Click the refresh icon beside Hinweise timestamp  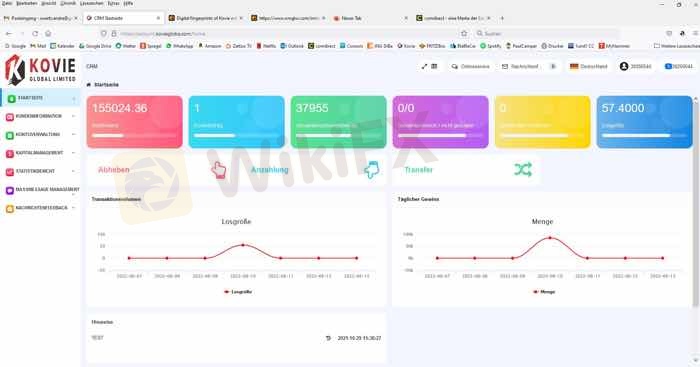point(329,338)
